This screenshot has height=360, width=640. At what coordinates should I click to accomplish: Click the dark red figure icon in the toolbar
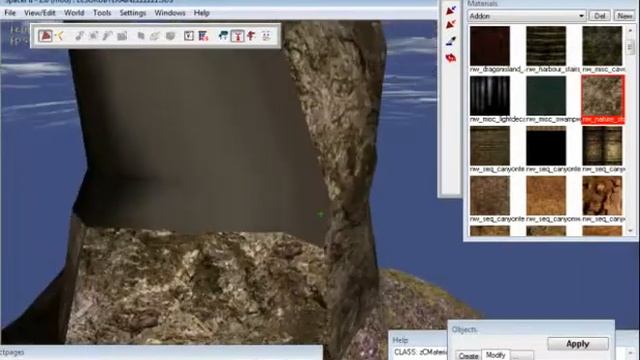coord(251,36)
